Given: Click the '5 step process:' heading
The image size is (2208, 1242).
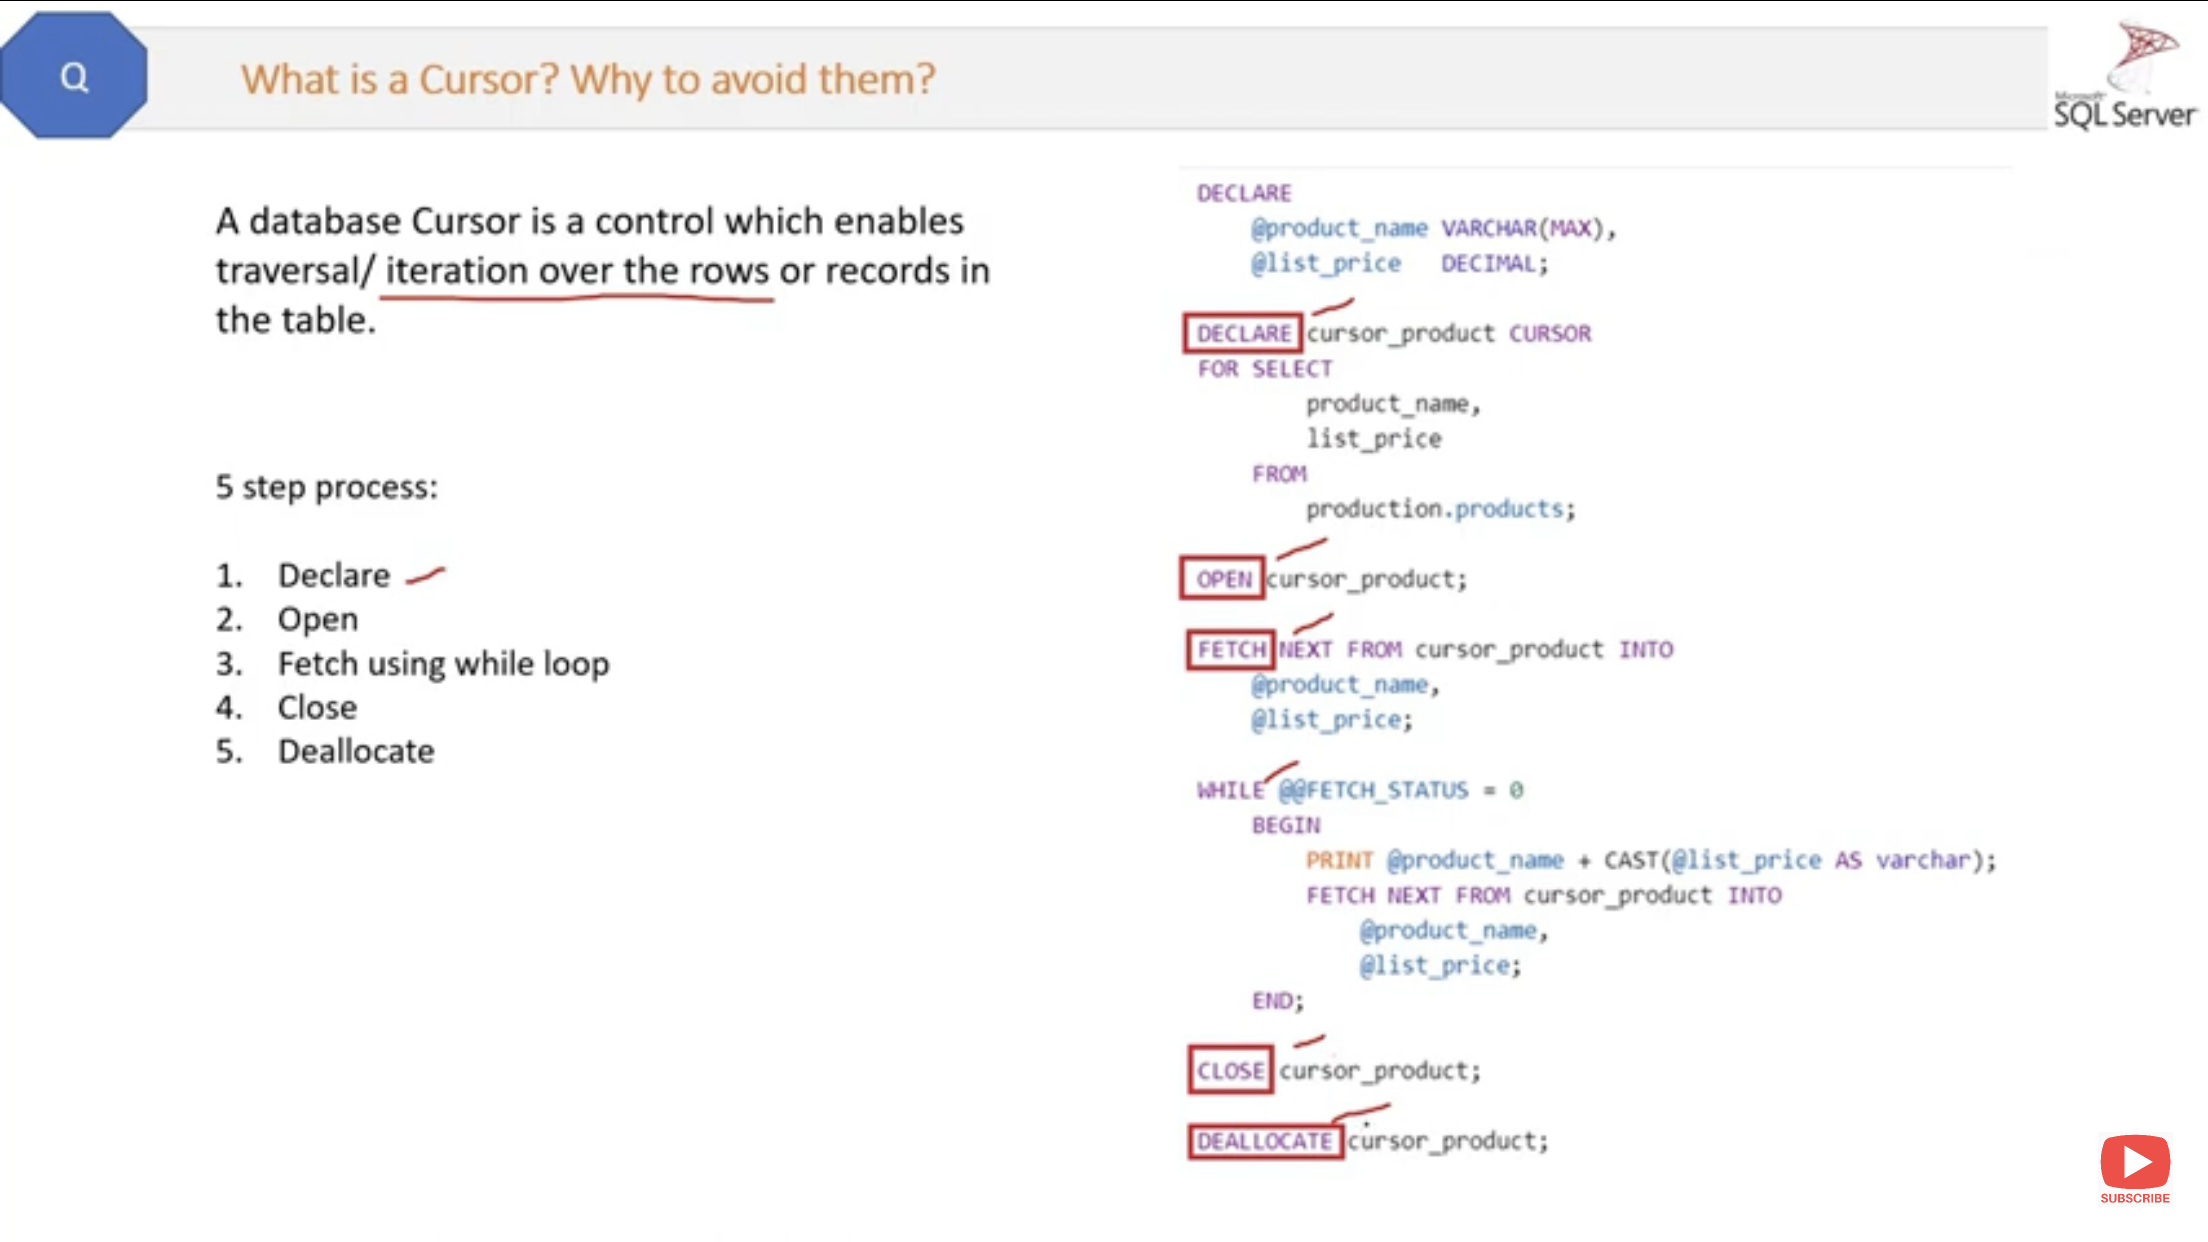Looking at the screenshot, I should pyautogui.click(x=326, y=487).
